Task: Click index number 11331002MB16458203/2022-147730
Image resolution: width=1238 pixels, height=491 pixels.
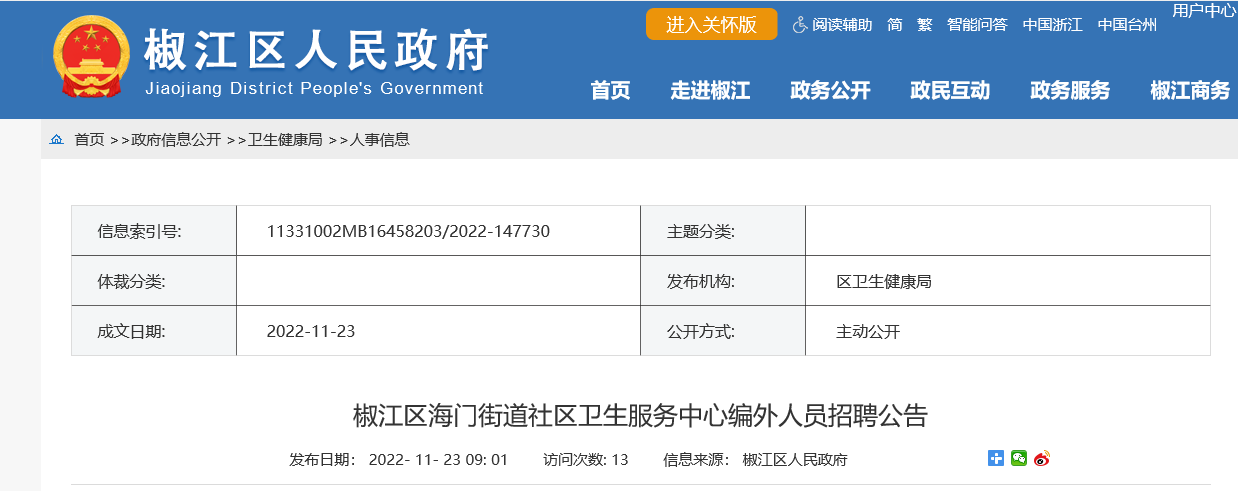Action: (x=408, y=231)
